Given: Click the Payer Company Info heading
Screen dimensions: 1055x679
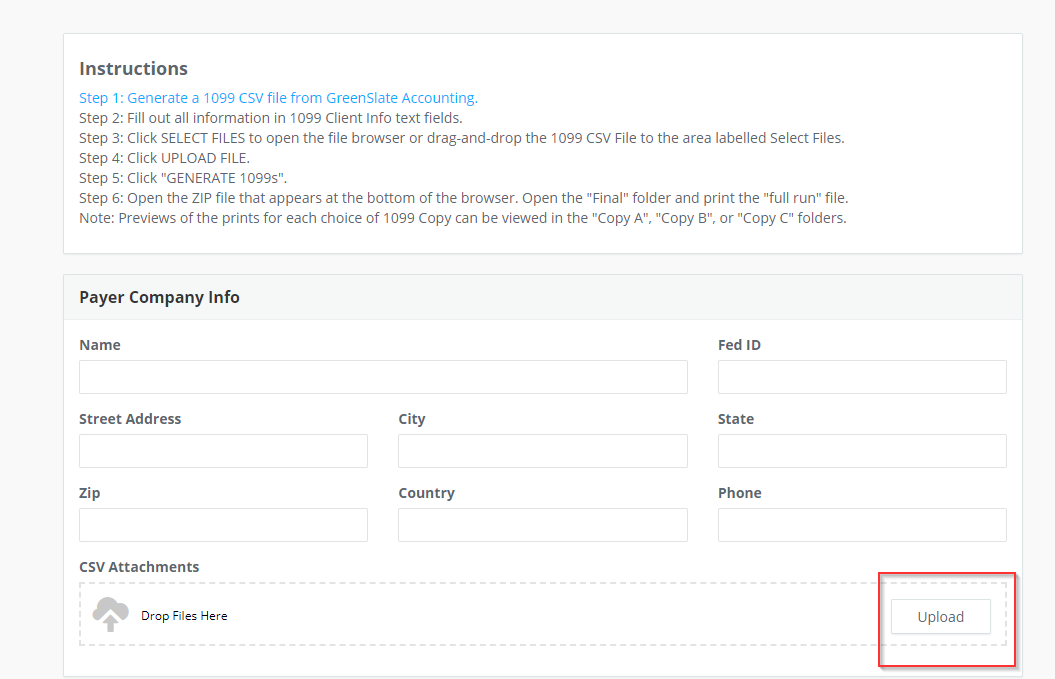Looking at the screenshot, I should pyautogui.click(x=159, y=297).
